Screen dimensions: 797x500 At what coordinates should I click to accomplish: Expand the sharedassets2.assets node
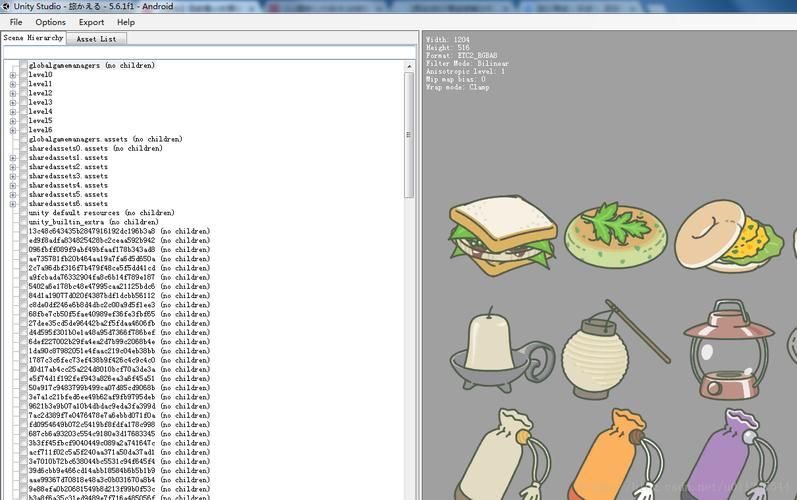click(13, 167)
